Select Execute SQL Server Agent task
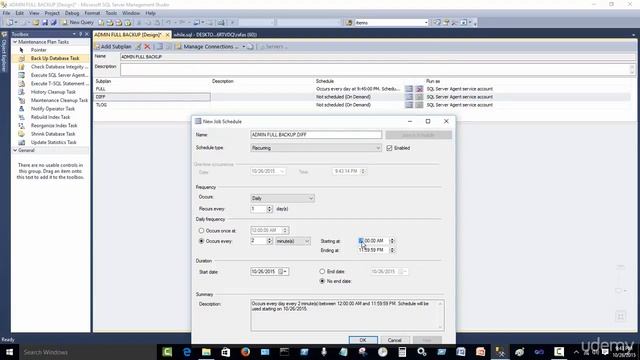 [x=59, y=75]
